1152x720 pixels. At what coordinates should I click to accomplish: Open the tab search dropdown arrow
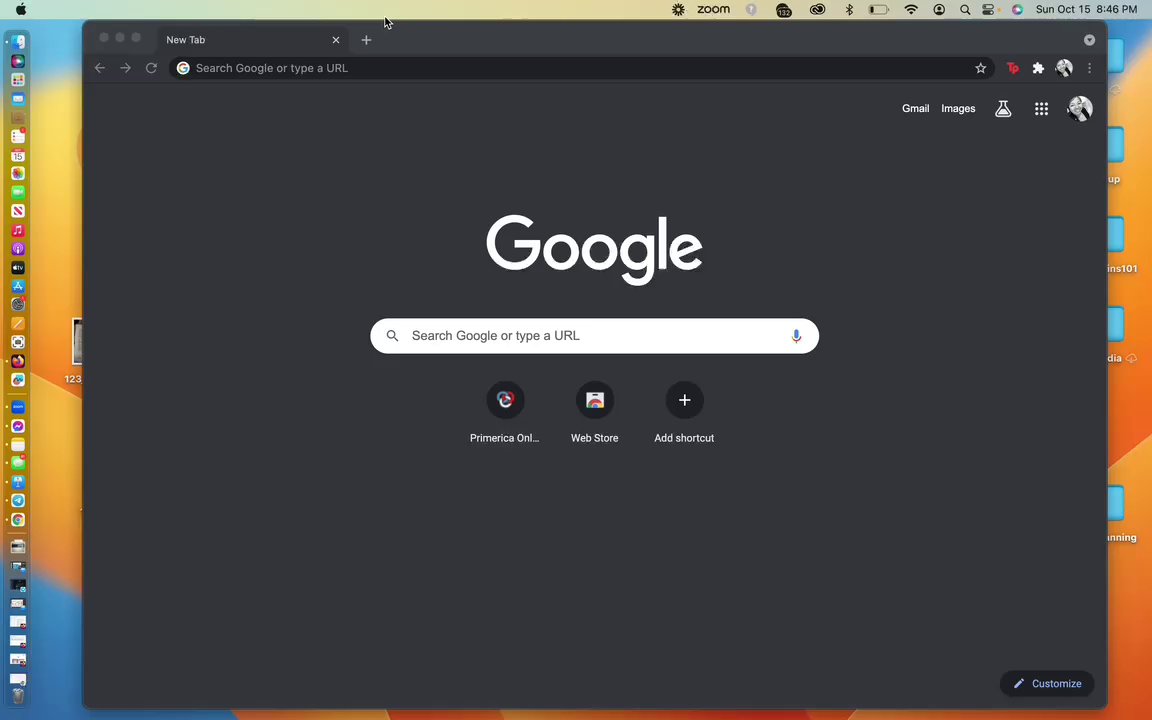click(1090, 40)
